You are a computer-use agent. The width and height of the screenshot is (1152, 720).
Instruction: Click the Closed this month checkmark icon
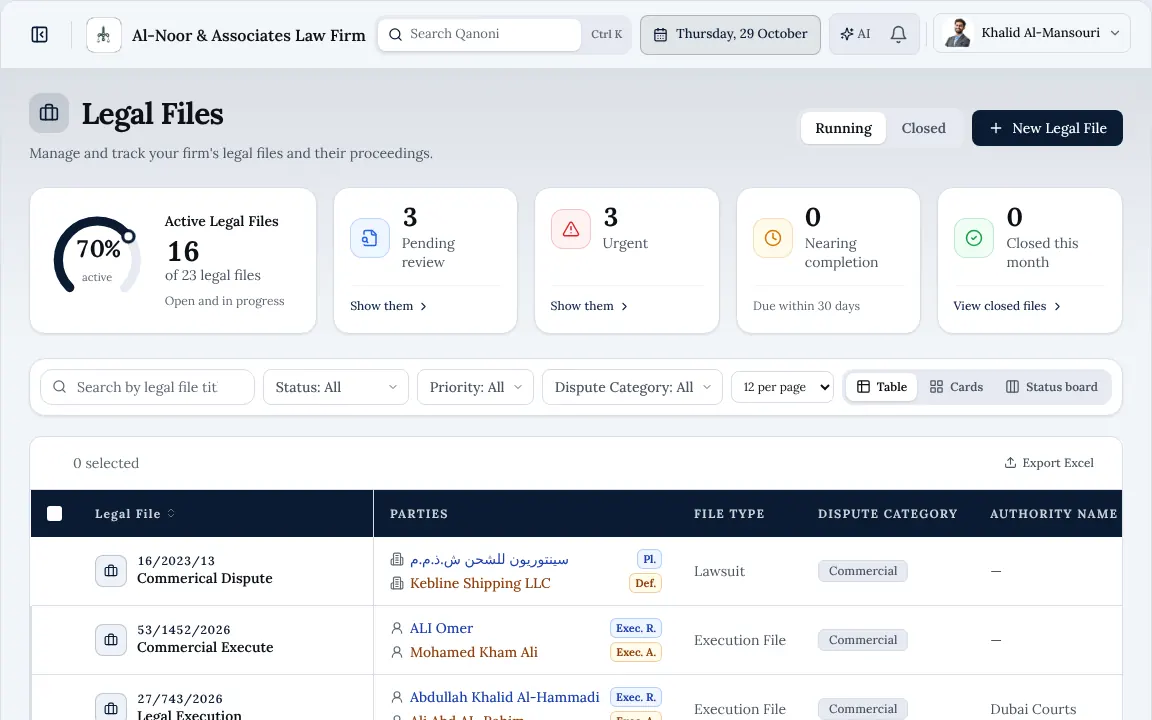973,238
